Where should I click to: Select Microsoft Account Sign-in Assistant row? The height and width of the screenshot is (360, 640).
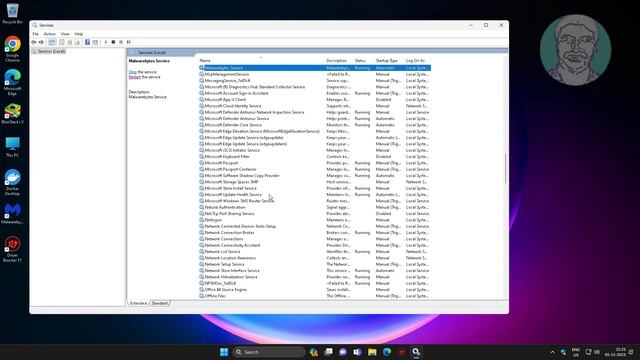coord(315,93)
